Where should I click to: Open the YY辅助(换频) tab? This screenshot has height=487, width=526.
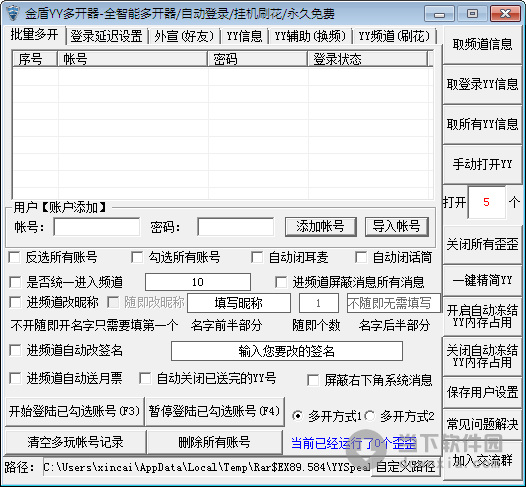pos(310,37)
